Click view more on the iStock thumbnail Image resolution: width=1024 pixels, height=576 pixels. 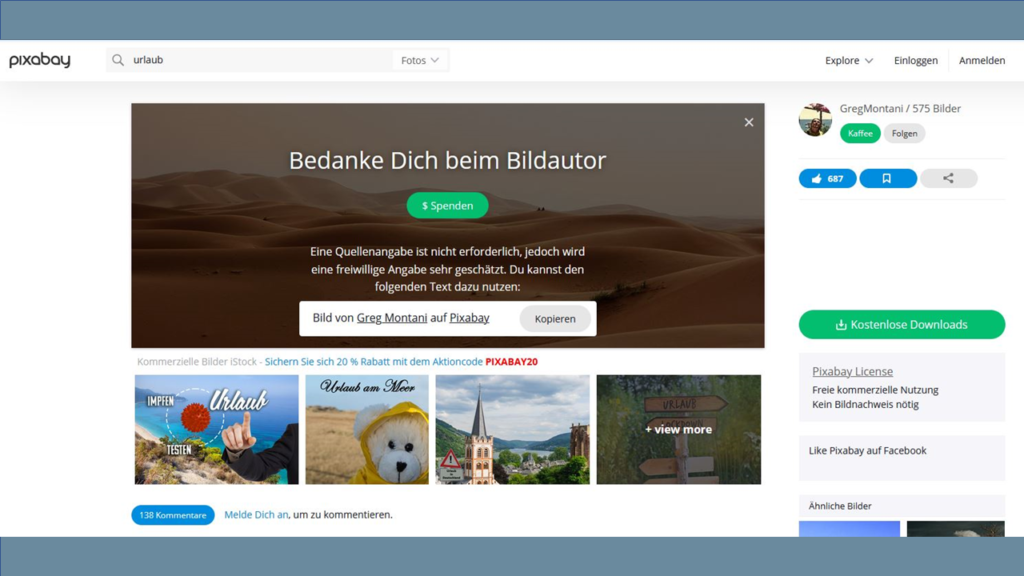pos(678,430)
